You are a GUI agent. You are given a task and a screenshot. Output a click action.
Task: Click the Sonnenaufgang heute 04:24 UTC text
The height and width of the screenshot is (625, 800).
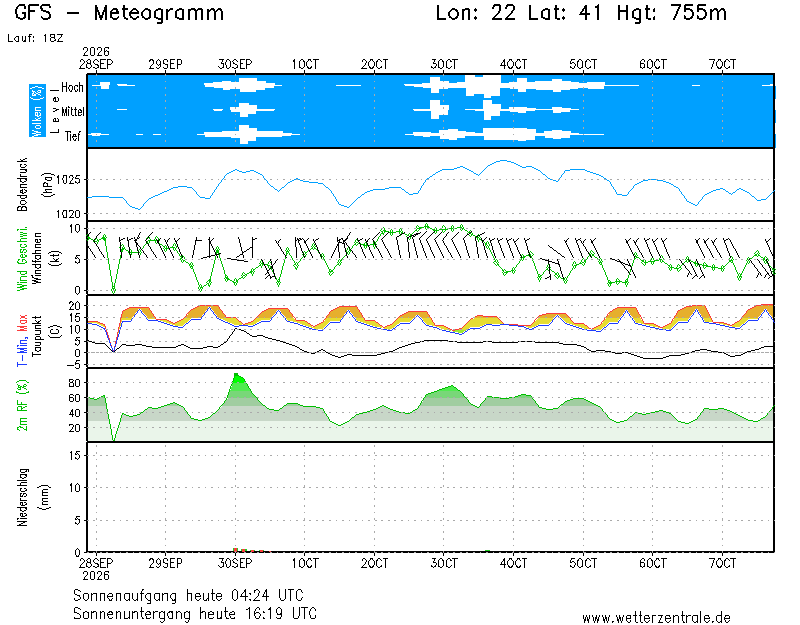[188, 595]
